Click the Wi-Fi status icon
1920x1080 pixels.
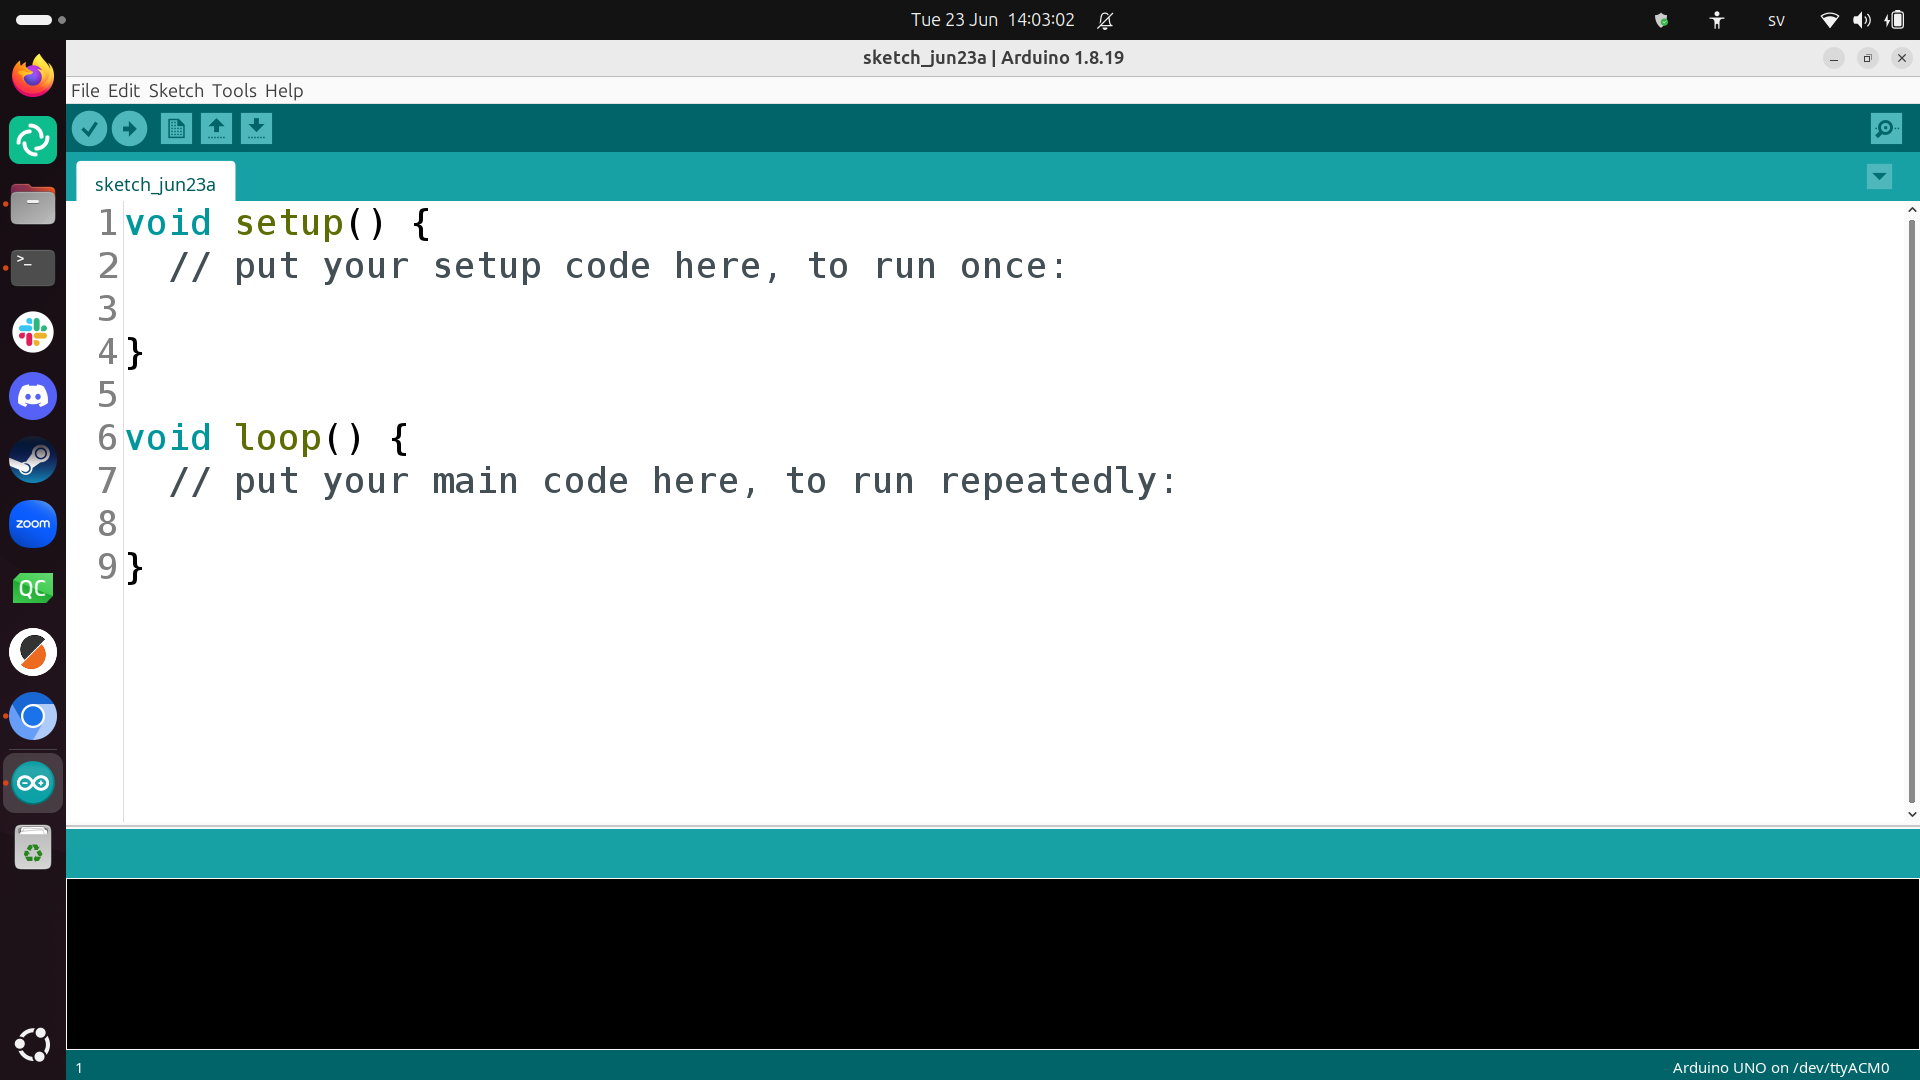coord(1829,20)
